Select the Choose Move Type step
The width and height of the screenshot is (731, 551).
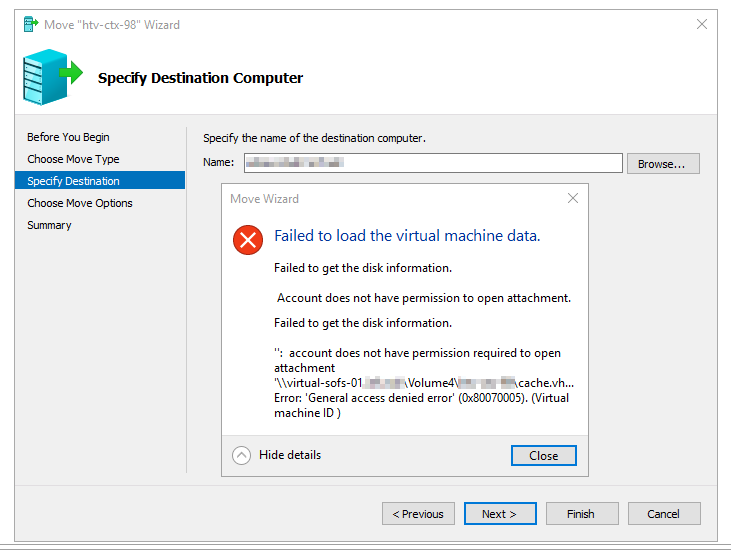coord(73,159)
